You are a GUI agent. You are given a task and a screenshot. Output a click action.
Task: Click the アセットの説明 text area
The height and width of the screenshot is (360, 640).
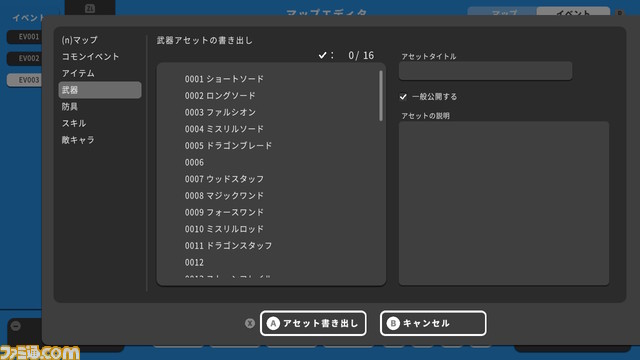pos(504,203)
